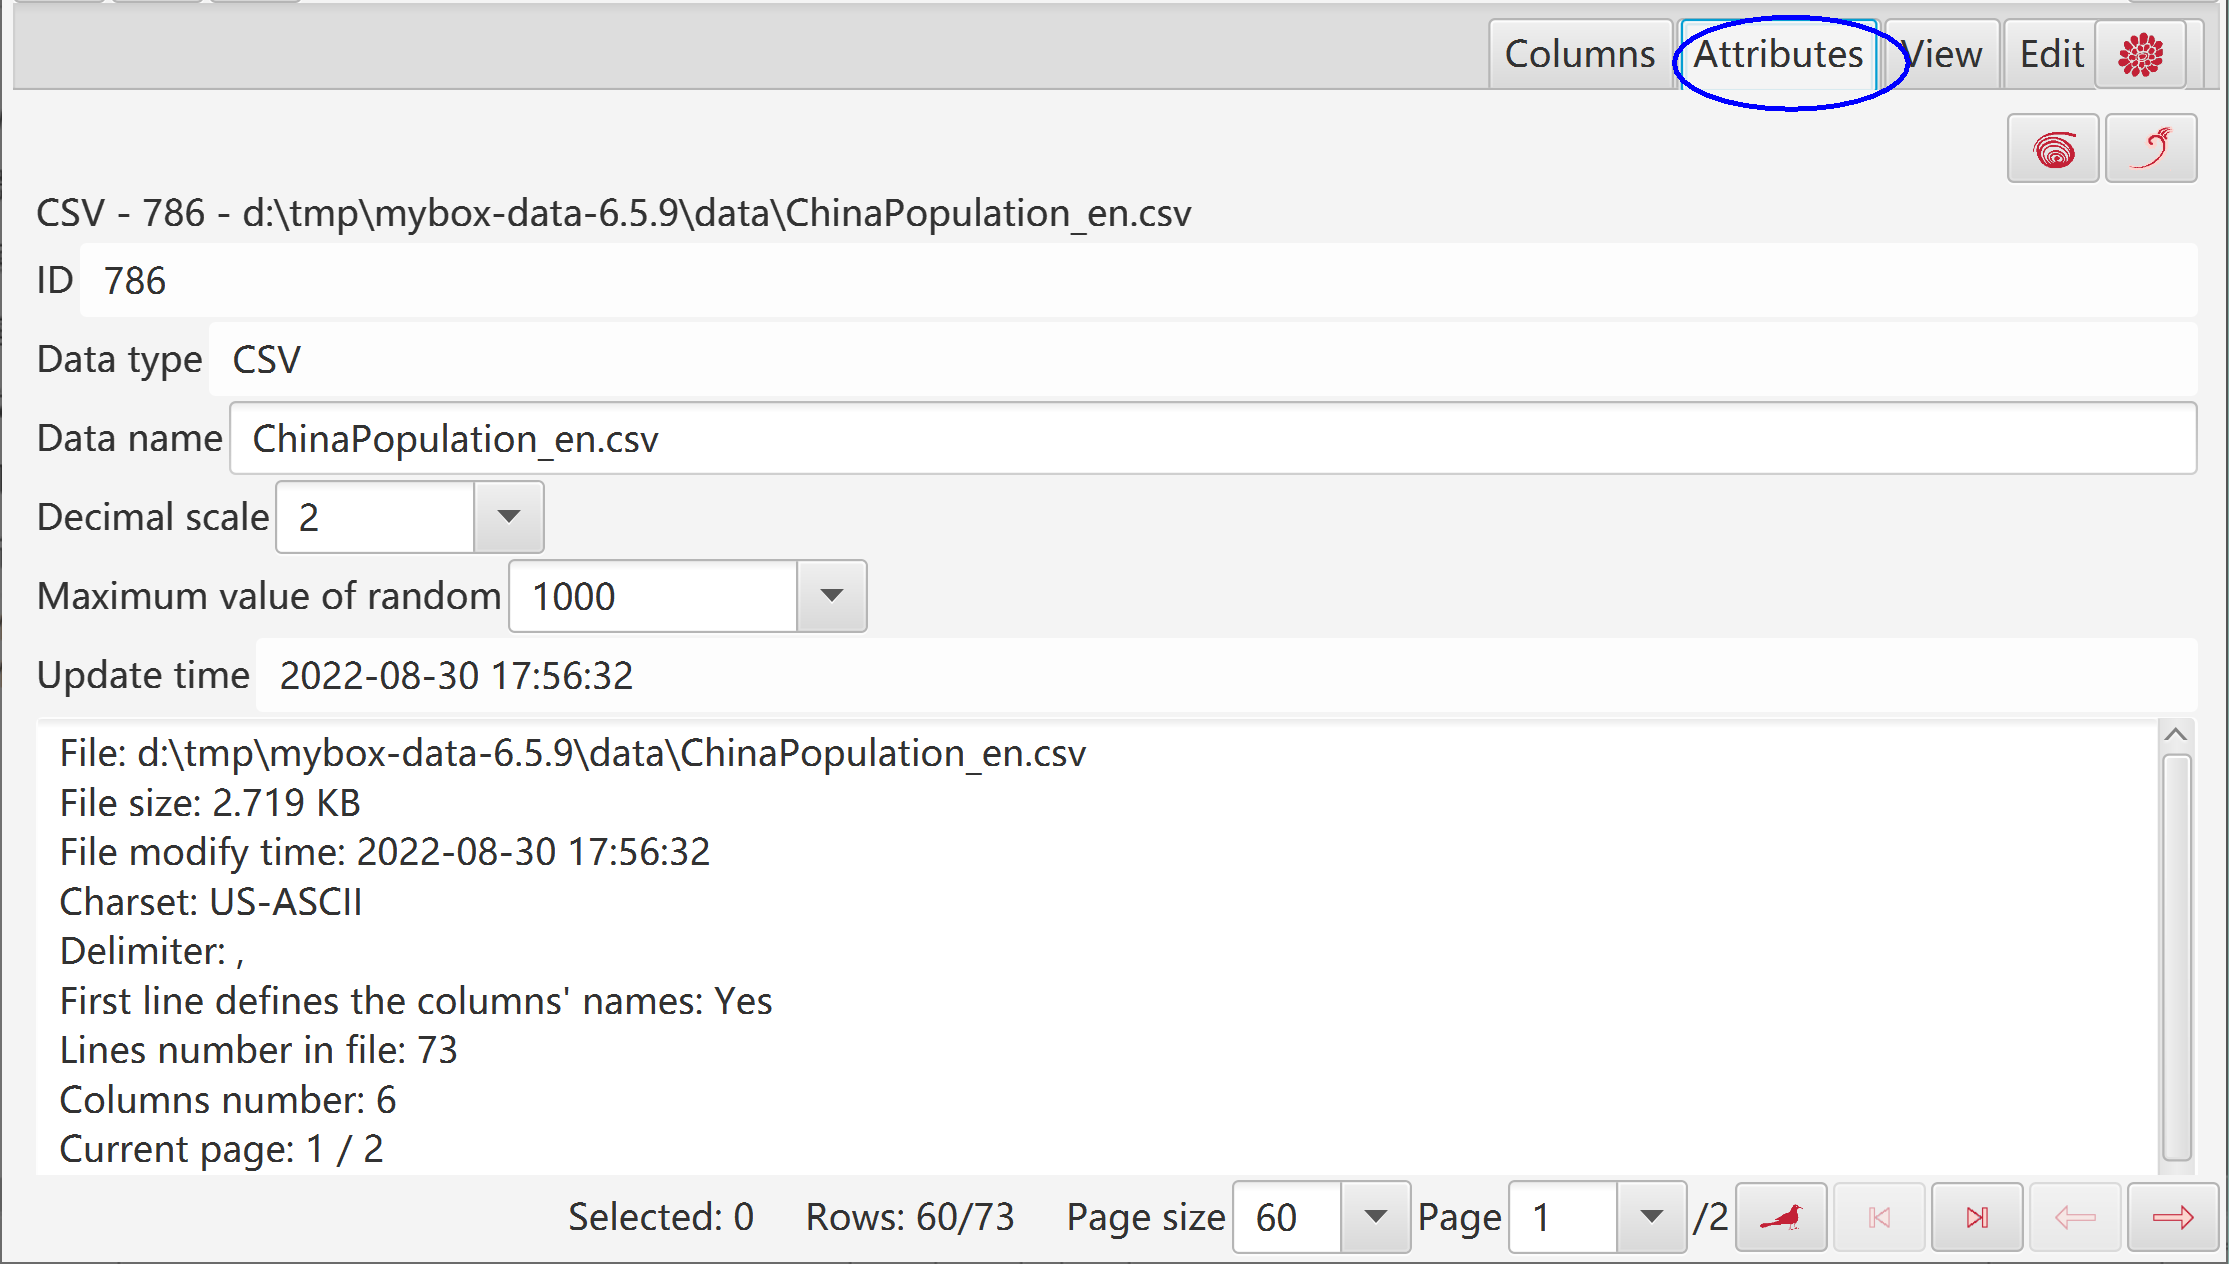Click the red spiral recover icon button
The image size is (2229, 1264).
(x=2053, y=149)
